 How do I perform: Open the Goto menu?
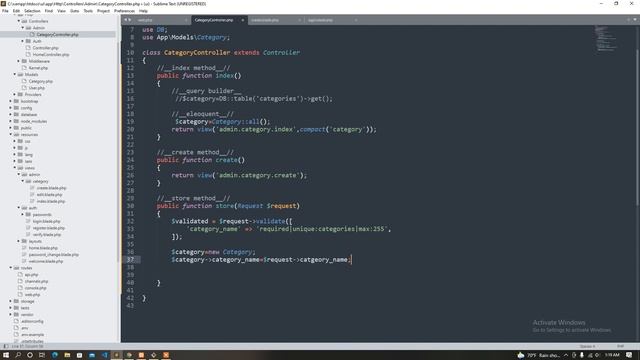tap(74, 11)
